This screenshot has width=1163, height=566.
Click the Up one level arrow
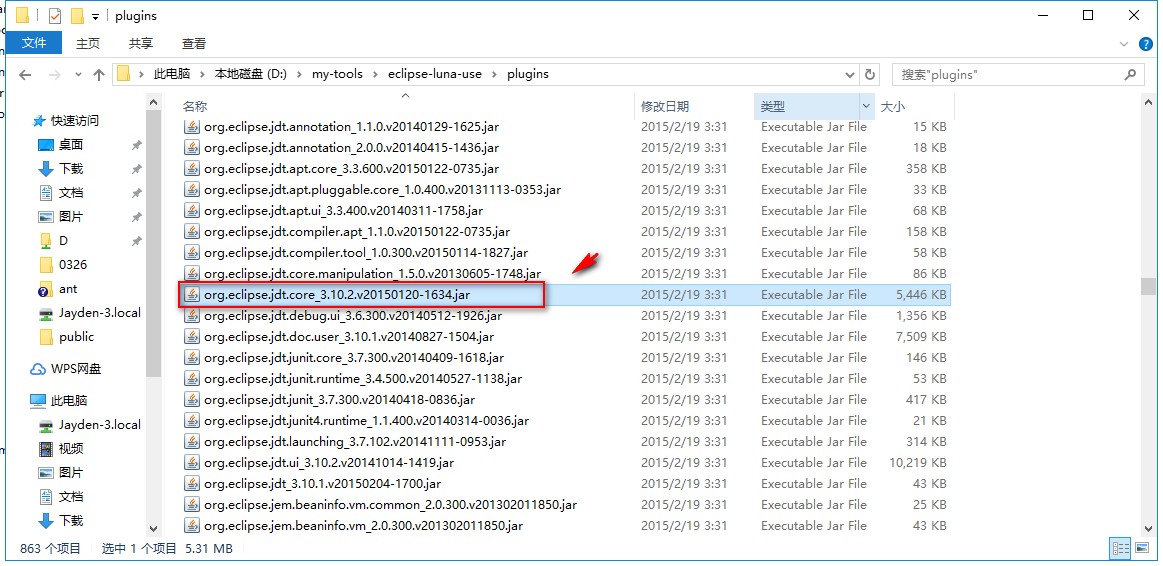click(98, 75)
